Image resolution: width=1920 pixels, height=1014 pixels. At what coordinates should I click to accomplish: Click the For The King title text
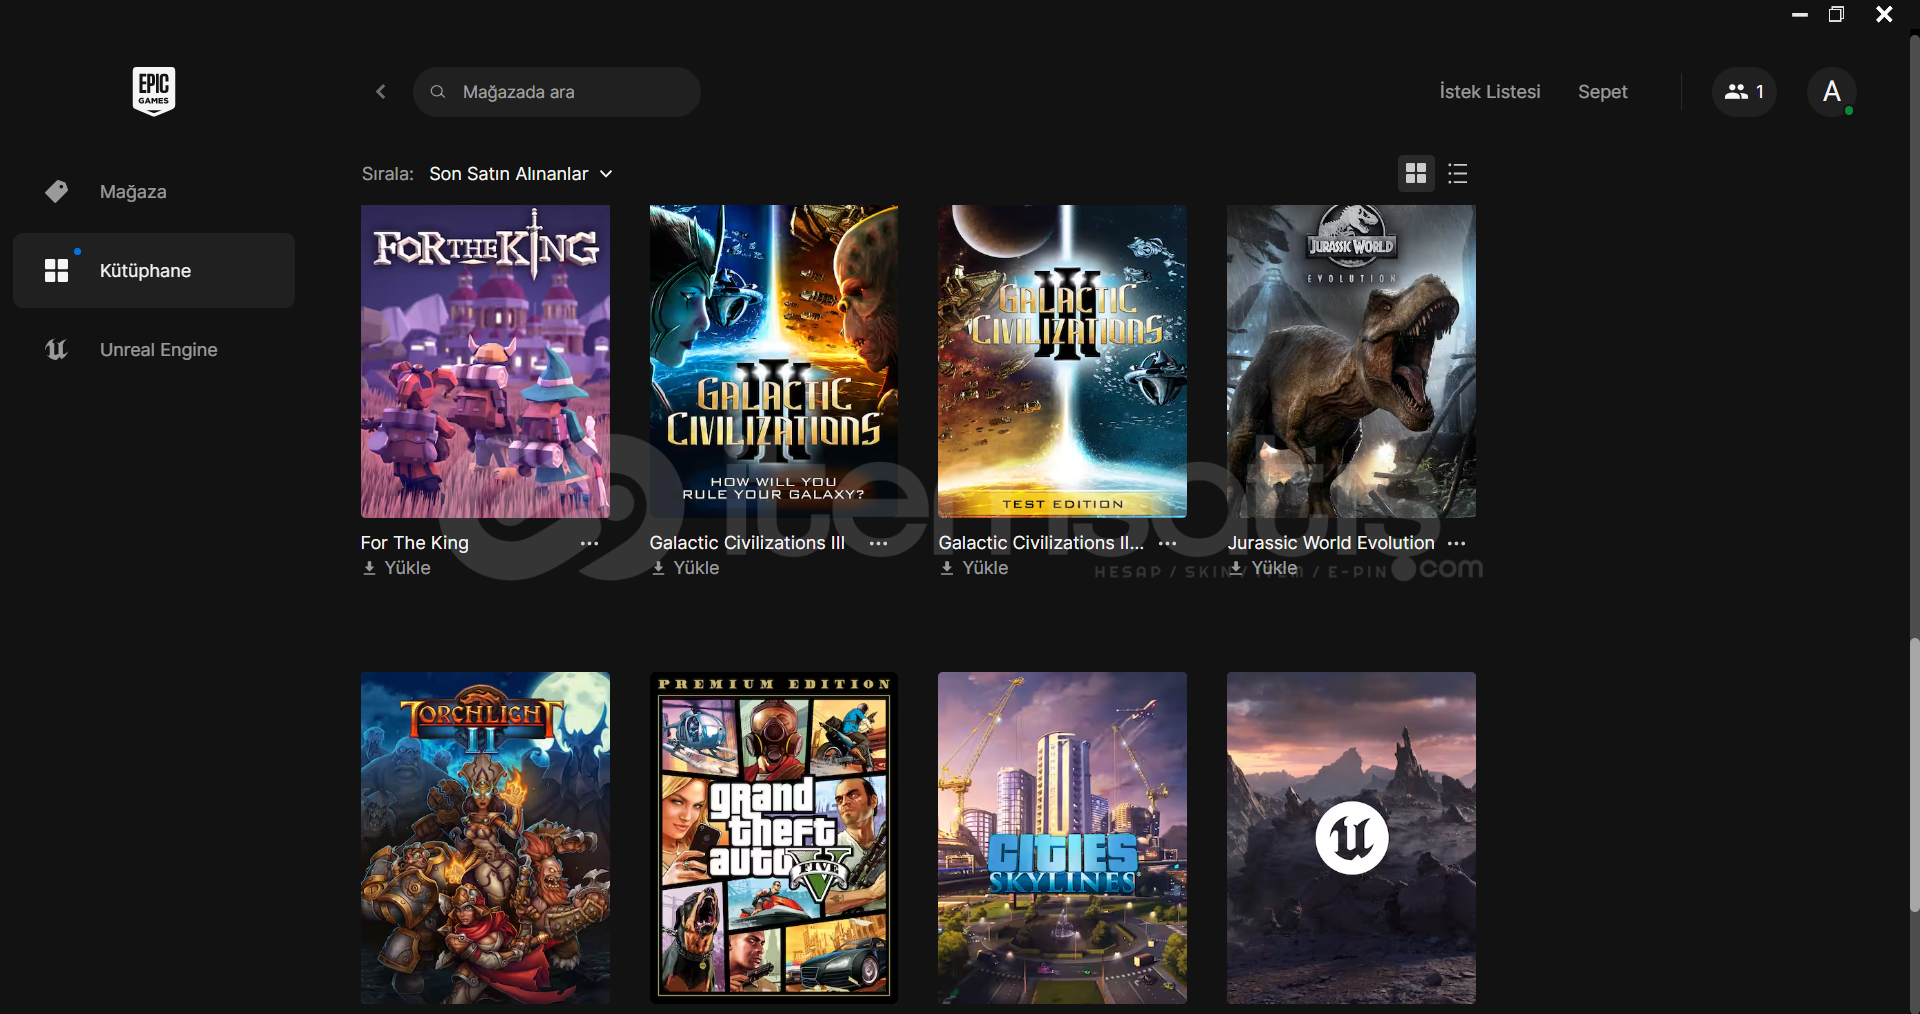(x=414, y=543)
